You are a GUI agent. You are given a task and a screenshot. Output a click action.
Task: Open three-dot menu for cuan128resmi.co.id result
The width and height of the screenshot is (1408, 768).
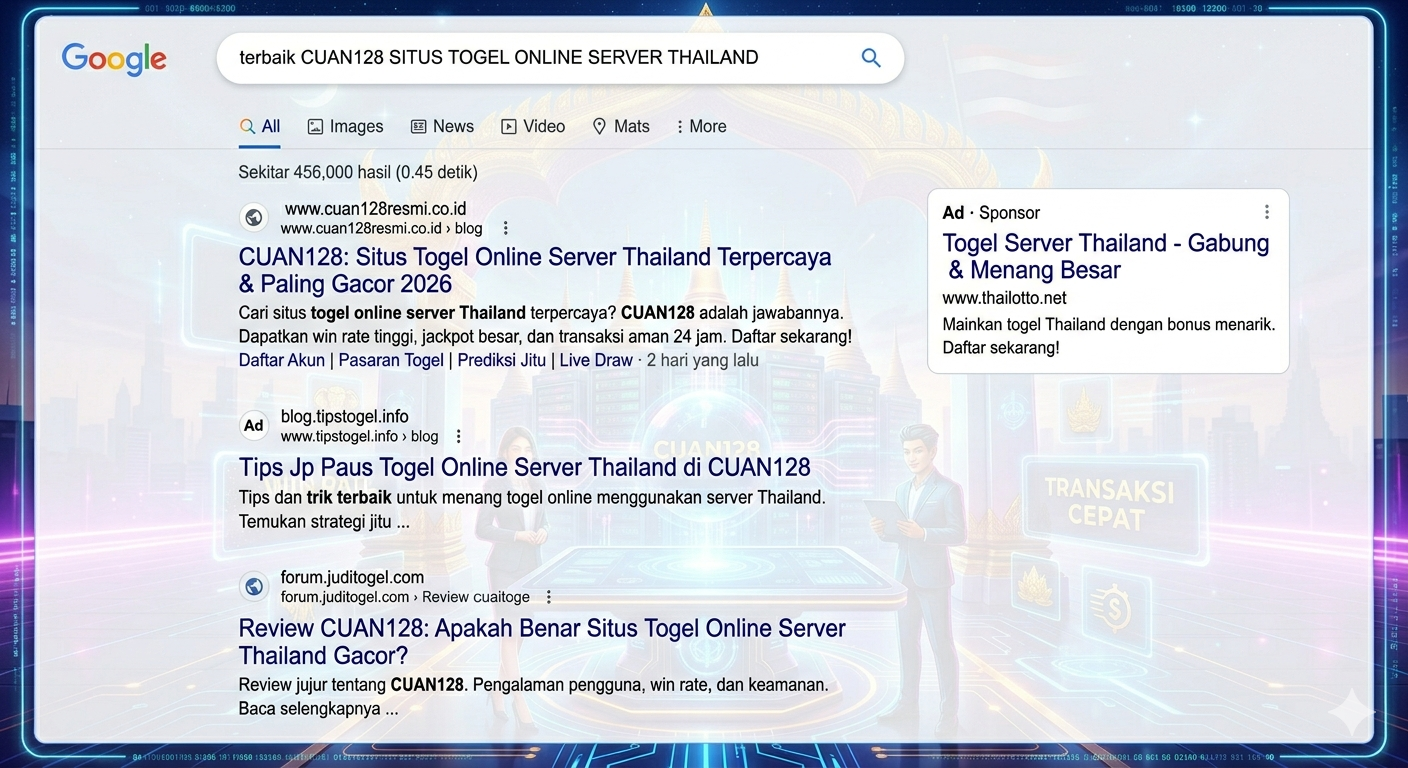[x=505, y=228]
